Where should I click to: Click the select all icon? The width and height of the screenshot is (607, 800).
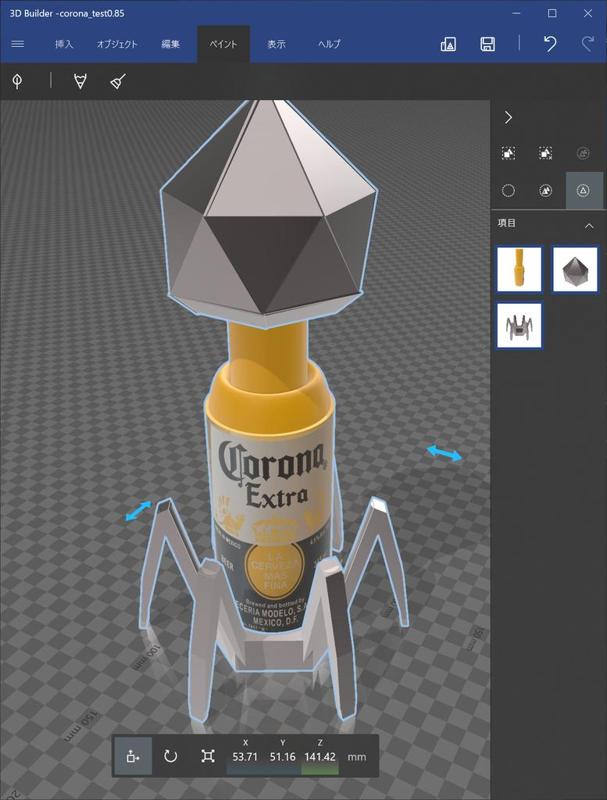(x=508, y=153)
